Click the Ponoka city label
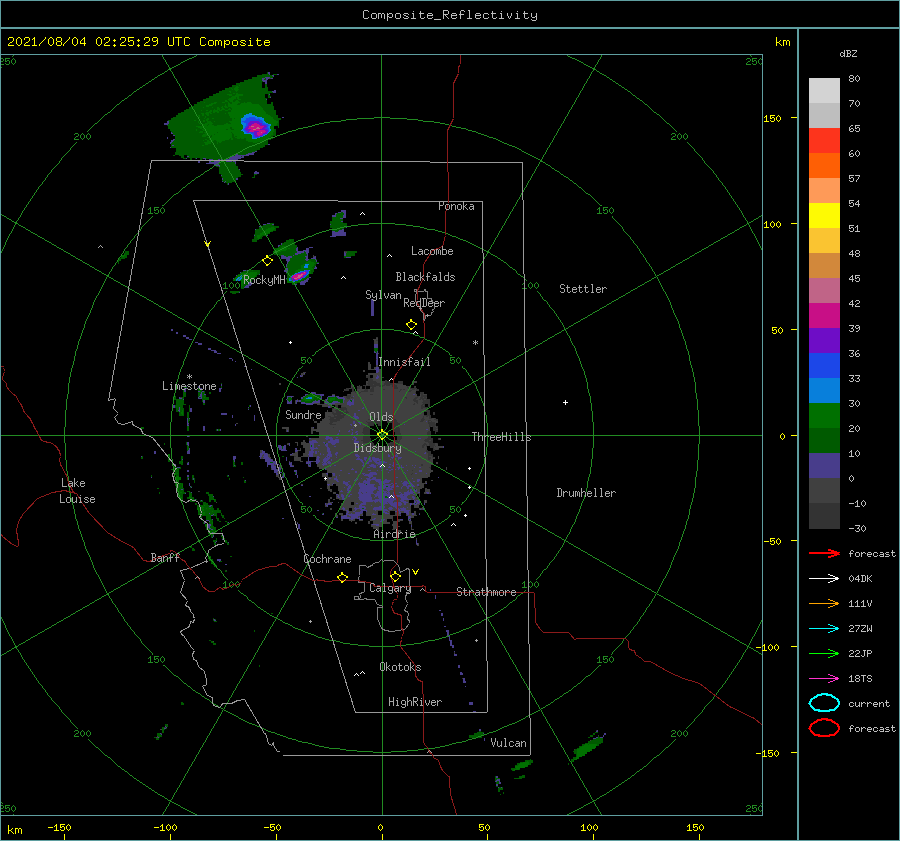This screenshot has height=841, width=900. click(x=456, y=206)
